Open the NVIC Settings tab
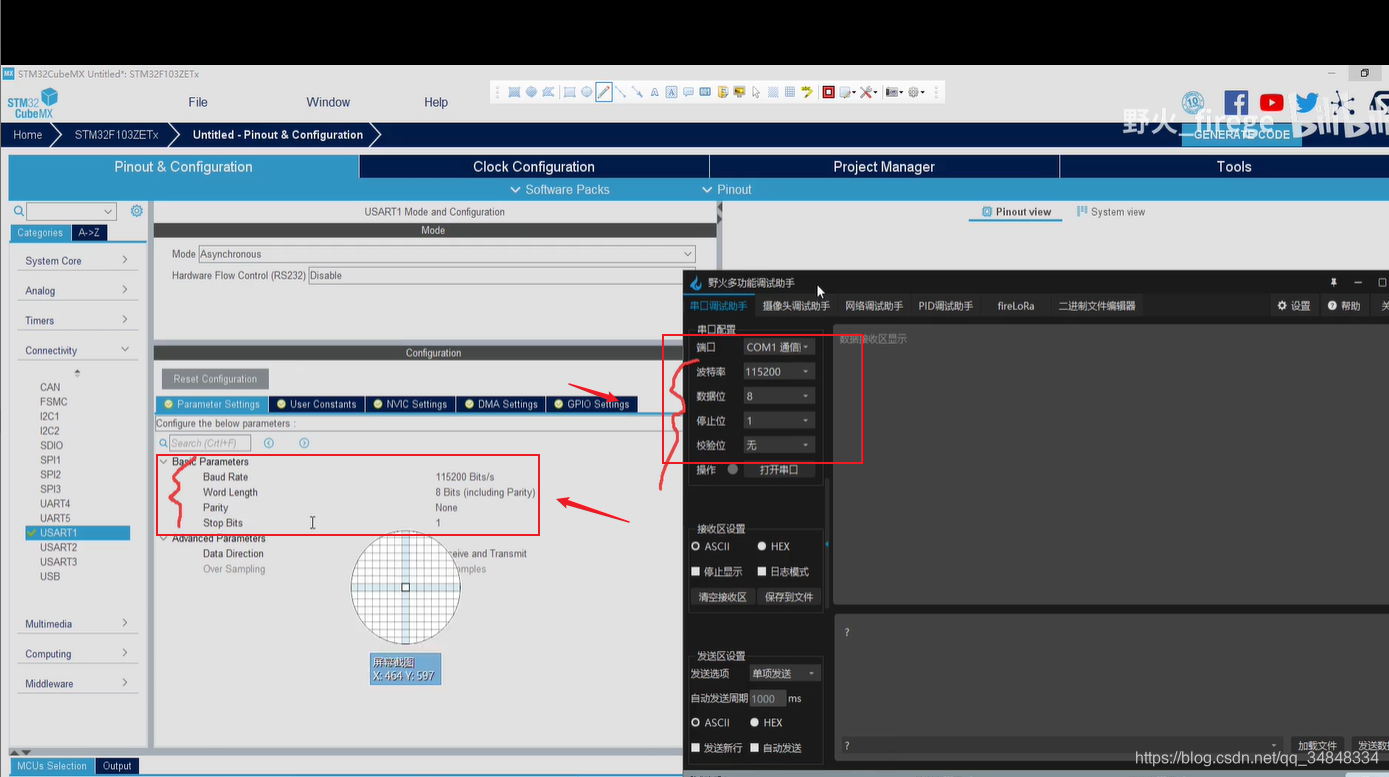The height and width of the screenshot is (777, 1389). 410,404
